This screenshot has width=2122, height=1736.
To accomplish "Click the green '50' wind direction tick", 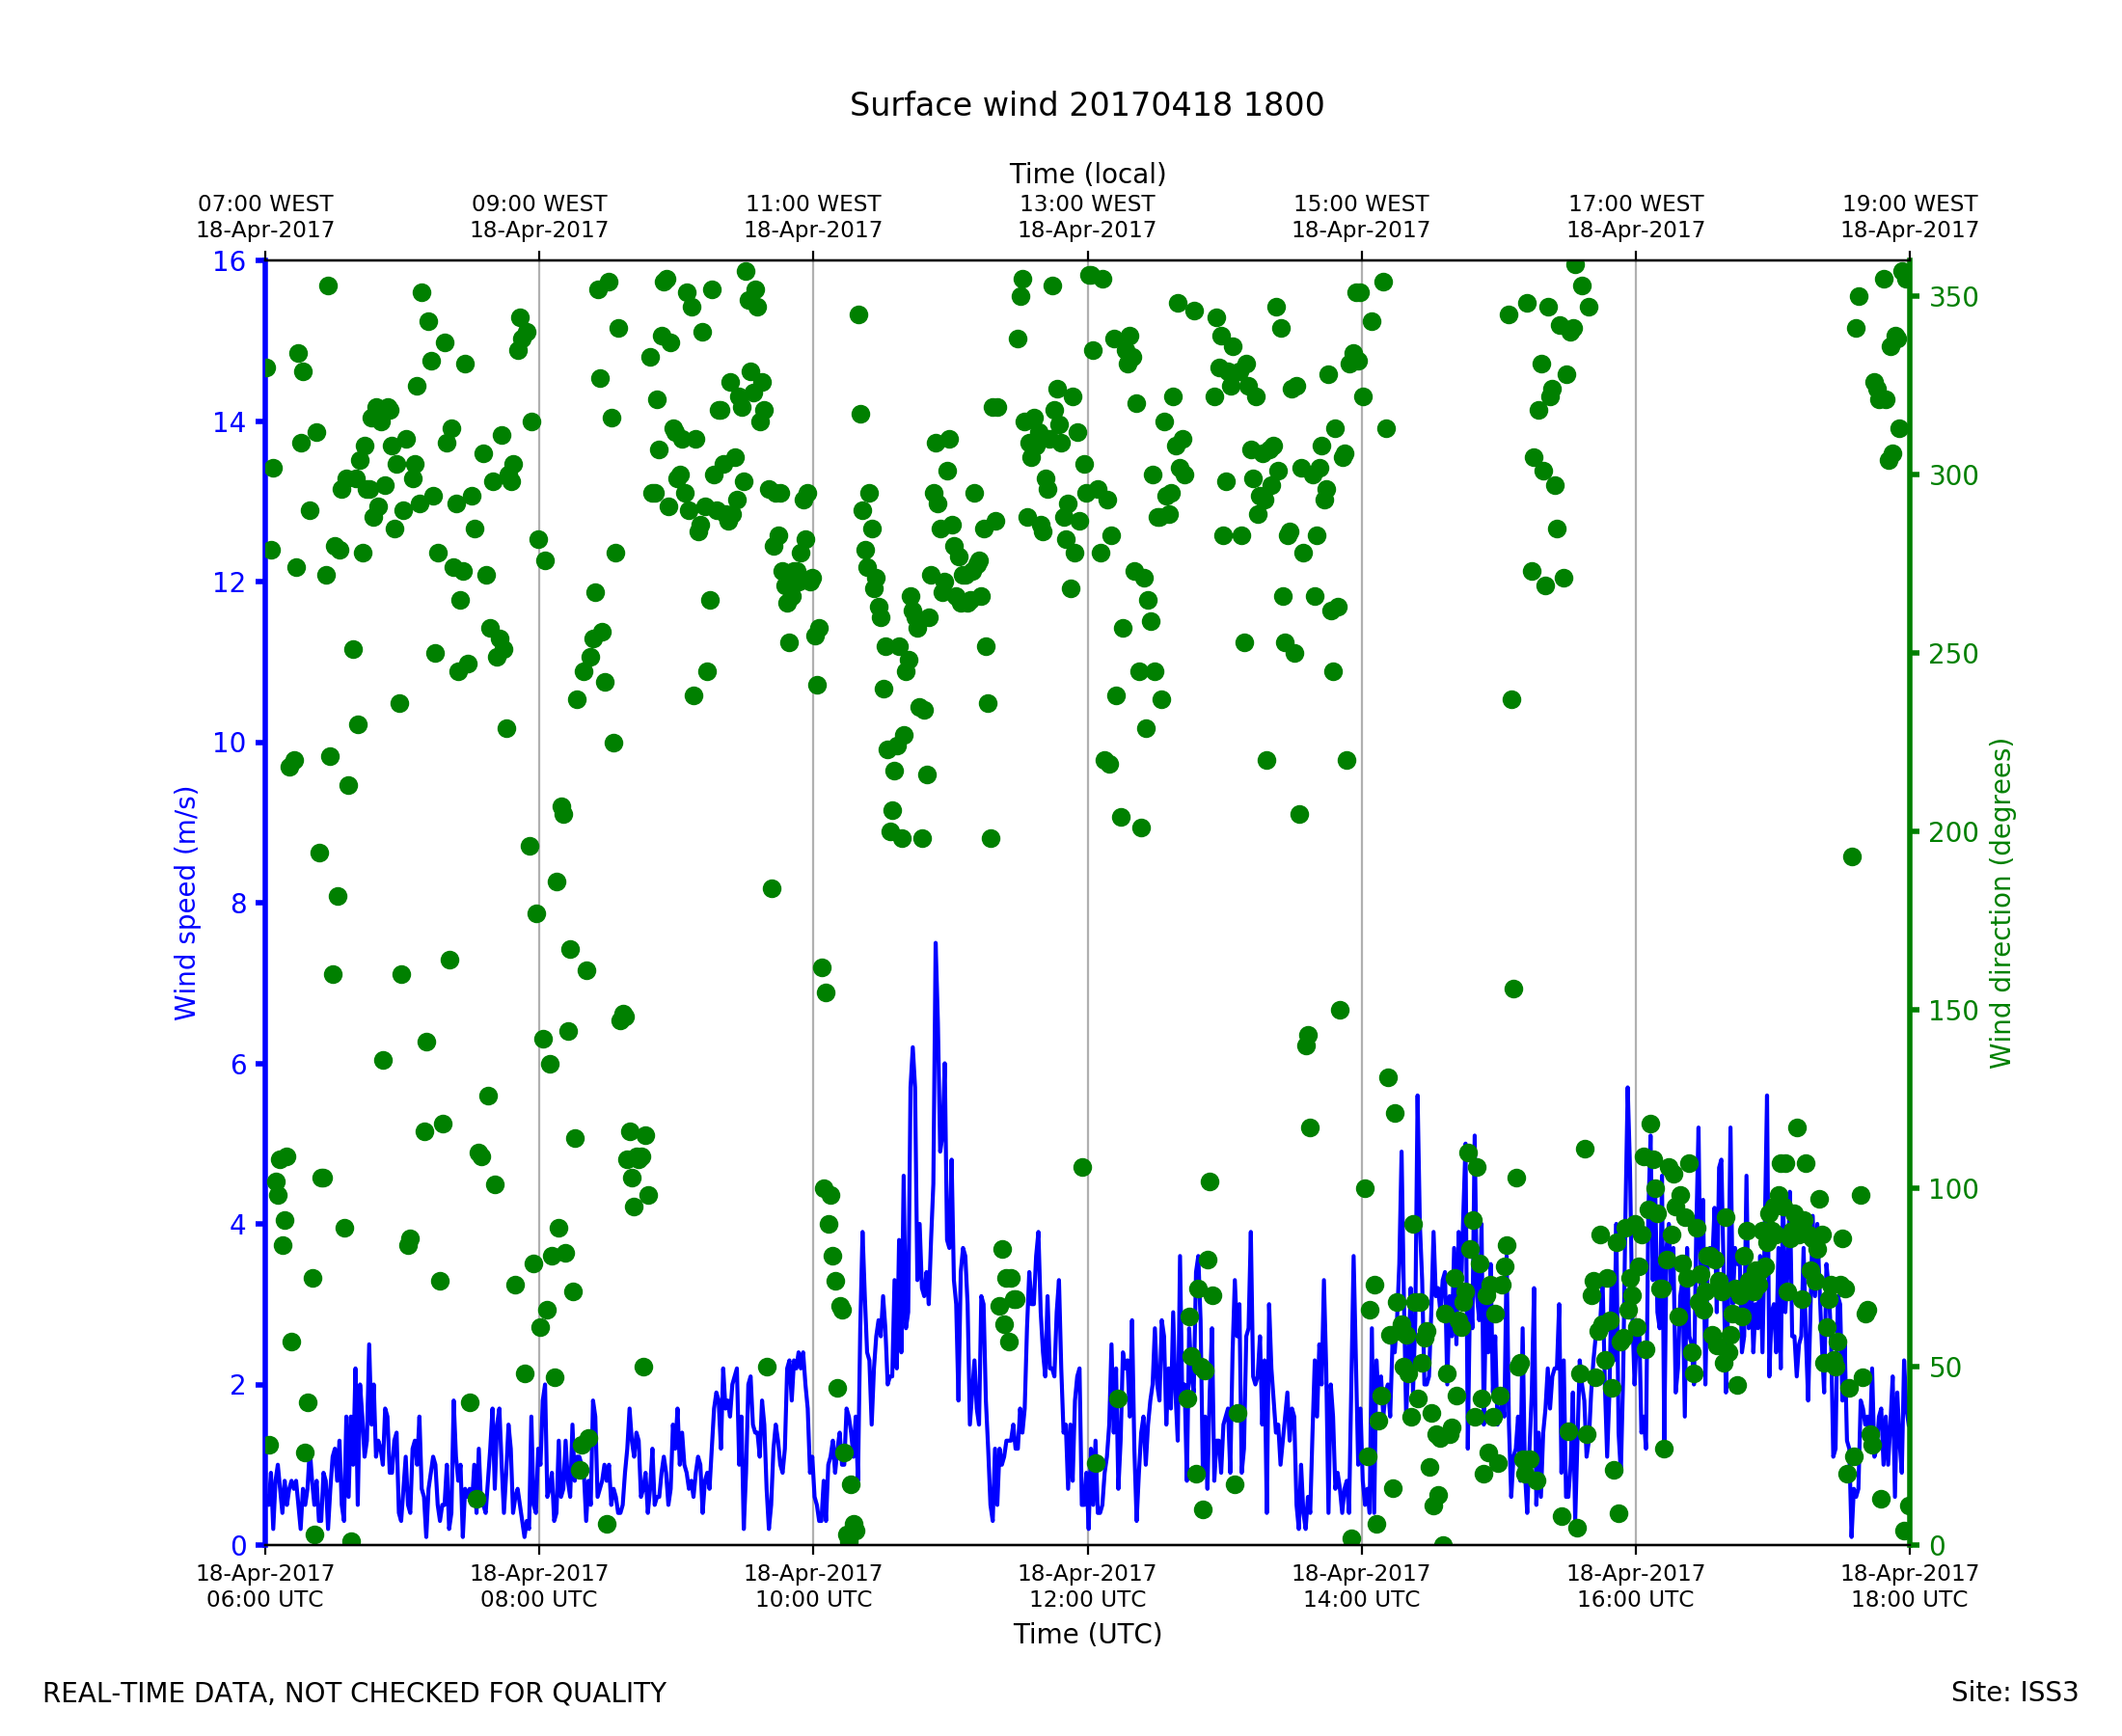I will (x=1946, y=1368).
